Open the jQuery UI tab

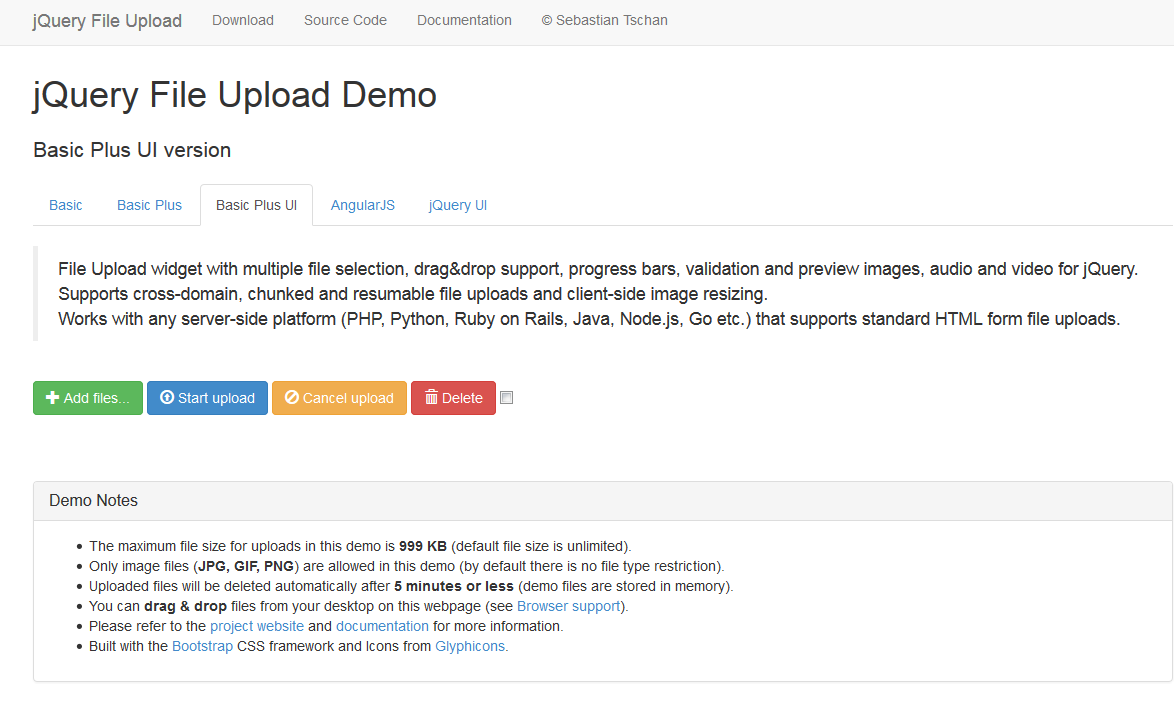tap(457, 205)
